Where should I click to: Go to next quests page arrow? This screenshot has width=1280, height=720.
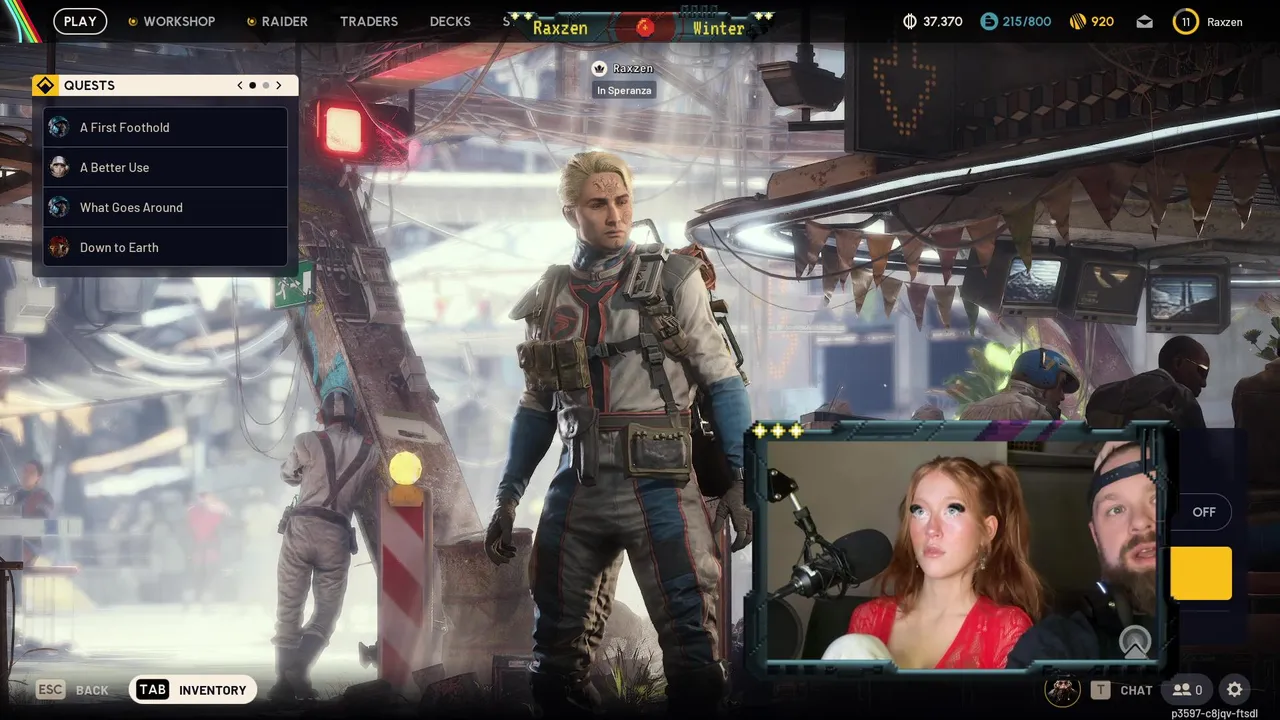pos(279,85)
